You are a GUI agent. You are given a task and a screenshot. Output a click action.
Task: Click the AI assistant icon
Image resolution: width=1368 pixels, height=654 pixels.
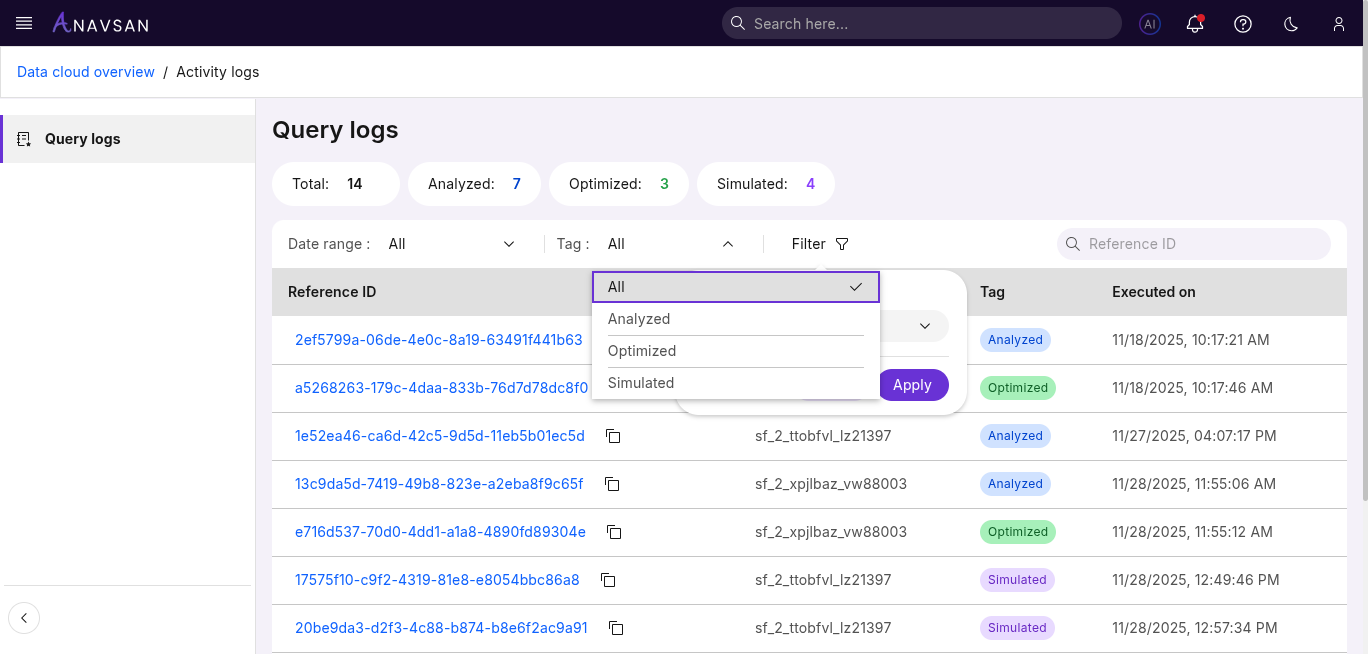(x=1150, y=24)
